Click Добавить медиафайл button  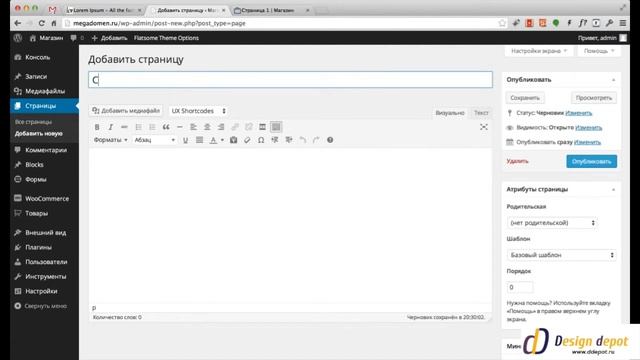[x=126, y=111]
